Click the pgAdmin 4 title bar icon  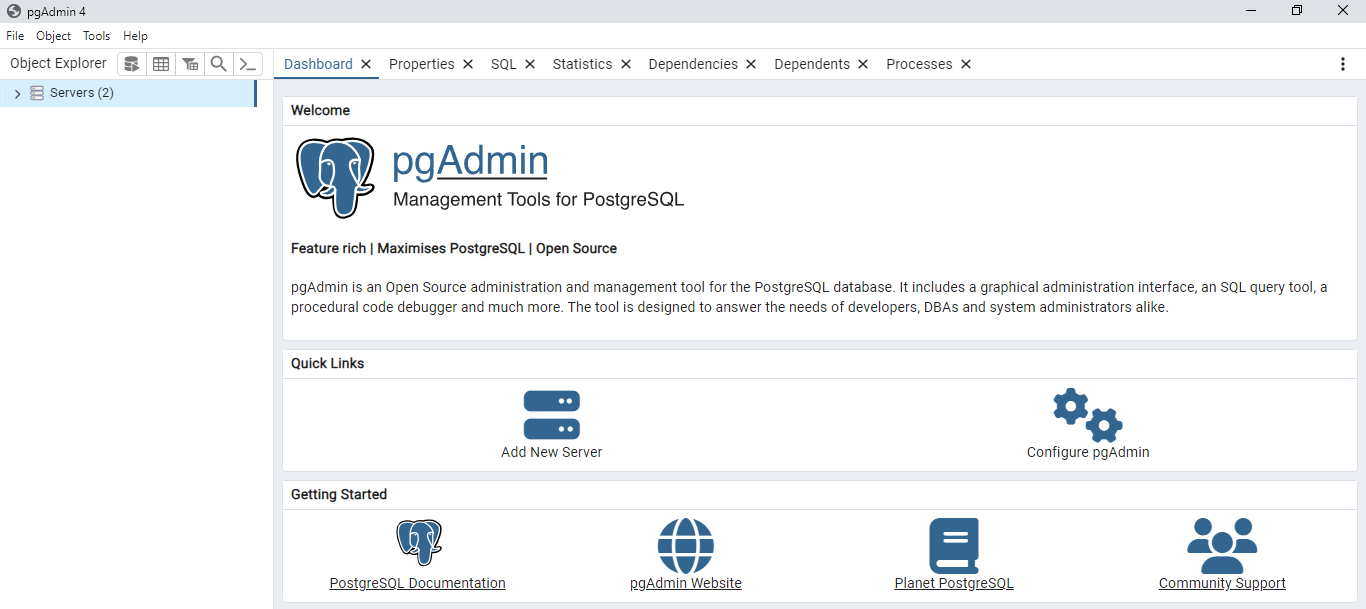point(14,11)
